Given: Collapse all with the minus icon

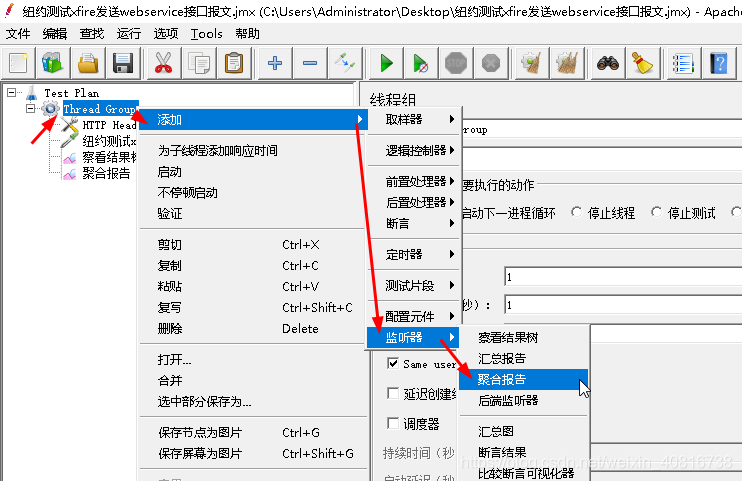Looking at the screenshot, I should (310, 63).
